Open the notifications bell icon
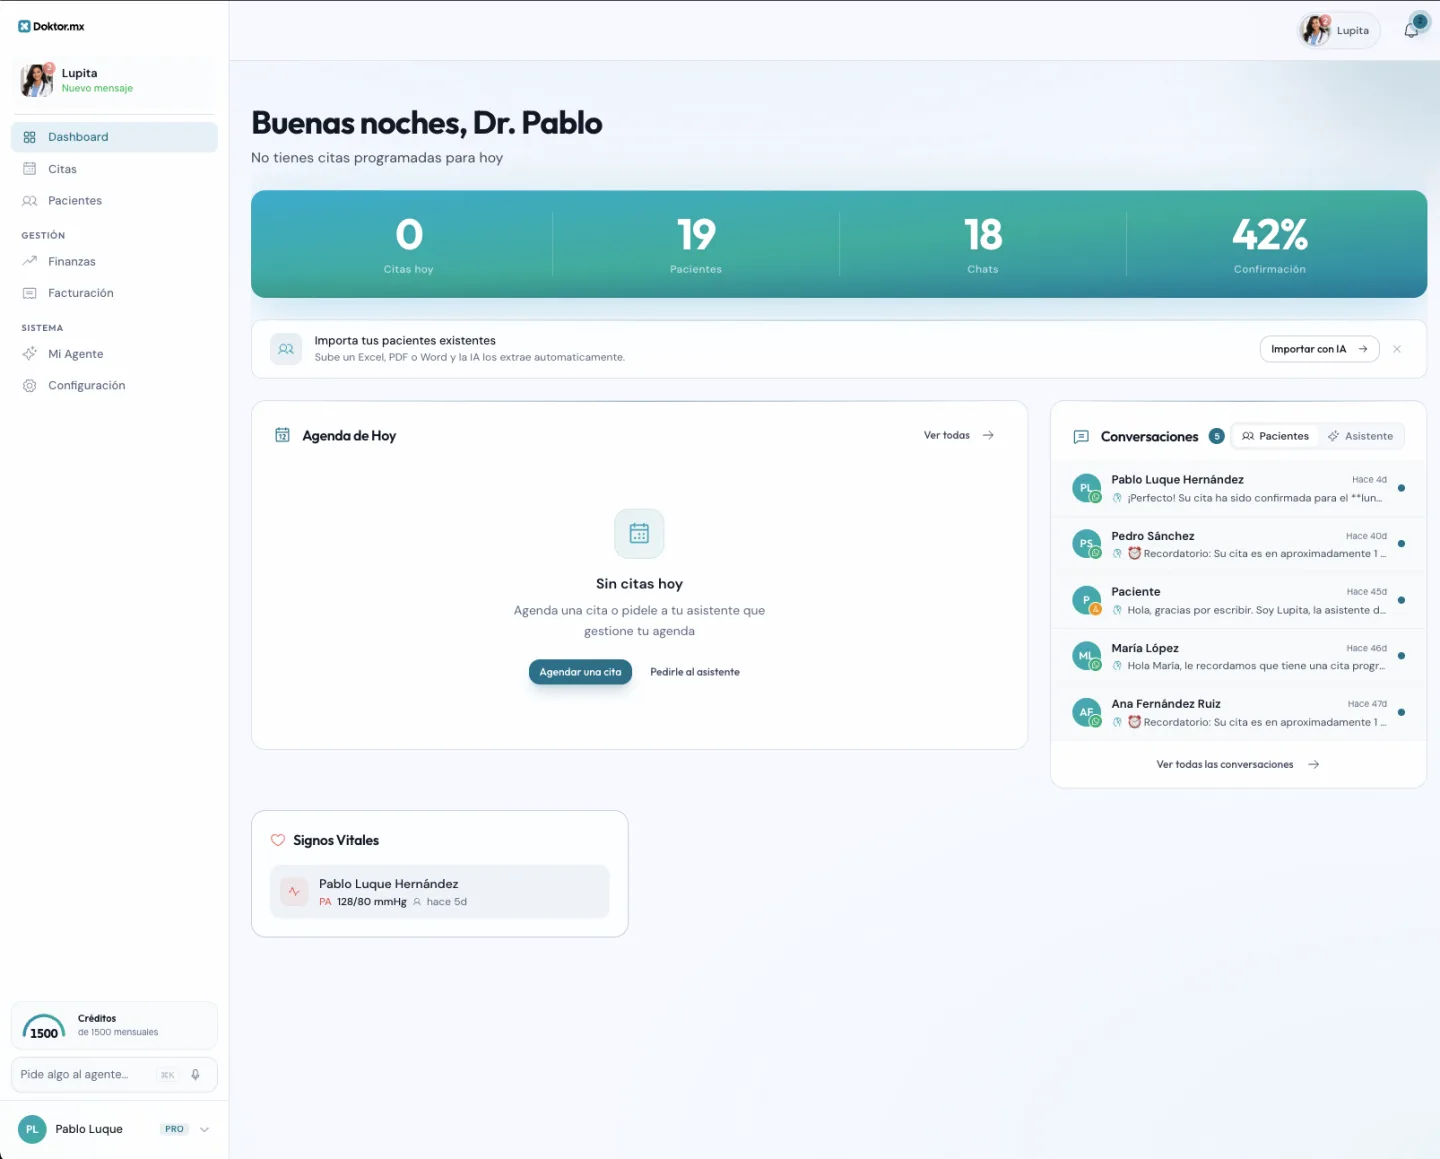 click(1411, 30)
